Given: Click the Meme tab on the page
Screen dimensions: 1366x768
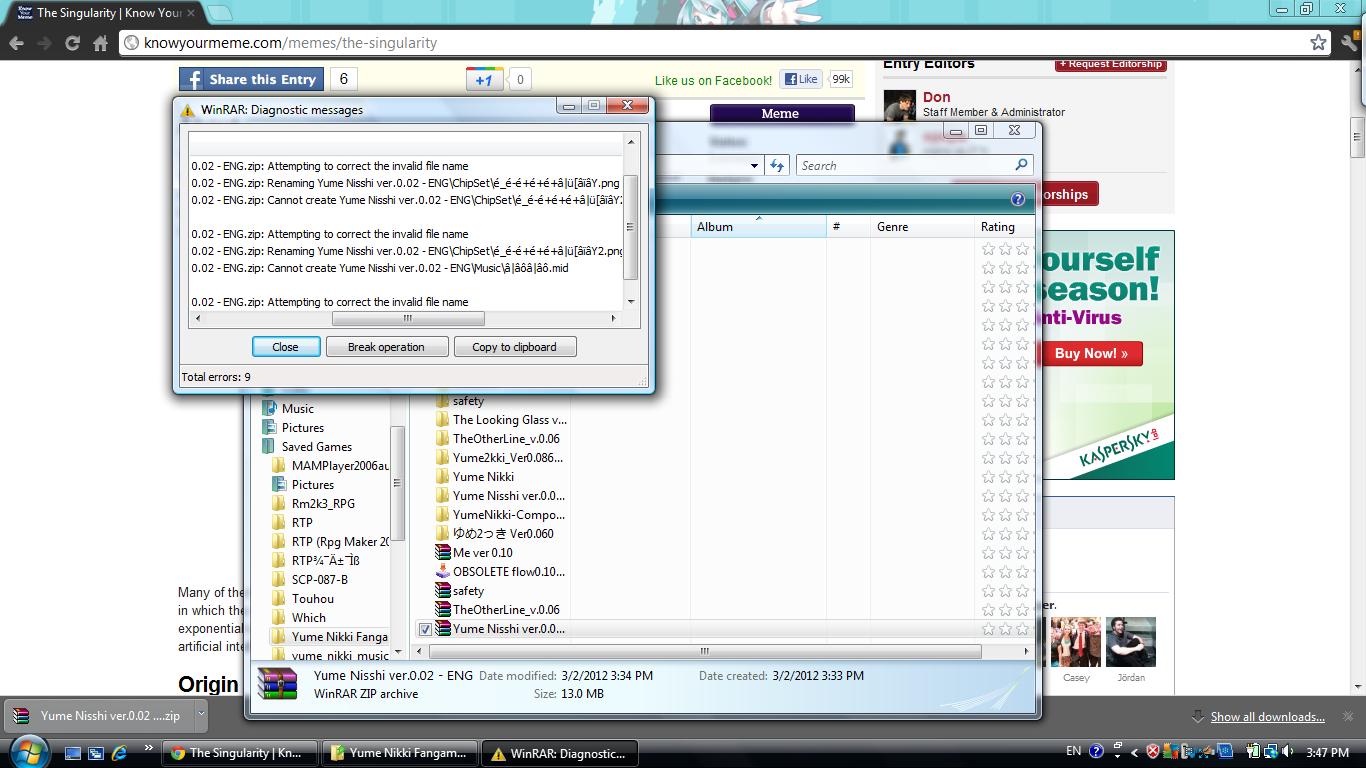Looking at the screenshot, I should pyautogui.click(x=781, y=113).
